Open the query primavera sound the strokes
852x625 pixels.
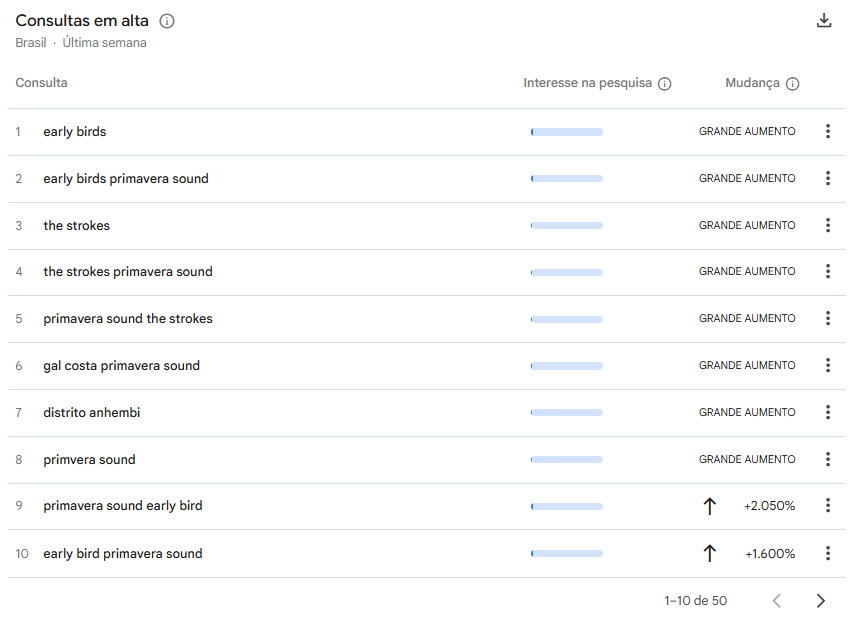click(128, 318)
